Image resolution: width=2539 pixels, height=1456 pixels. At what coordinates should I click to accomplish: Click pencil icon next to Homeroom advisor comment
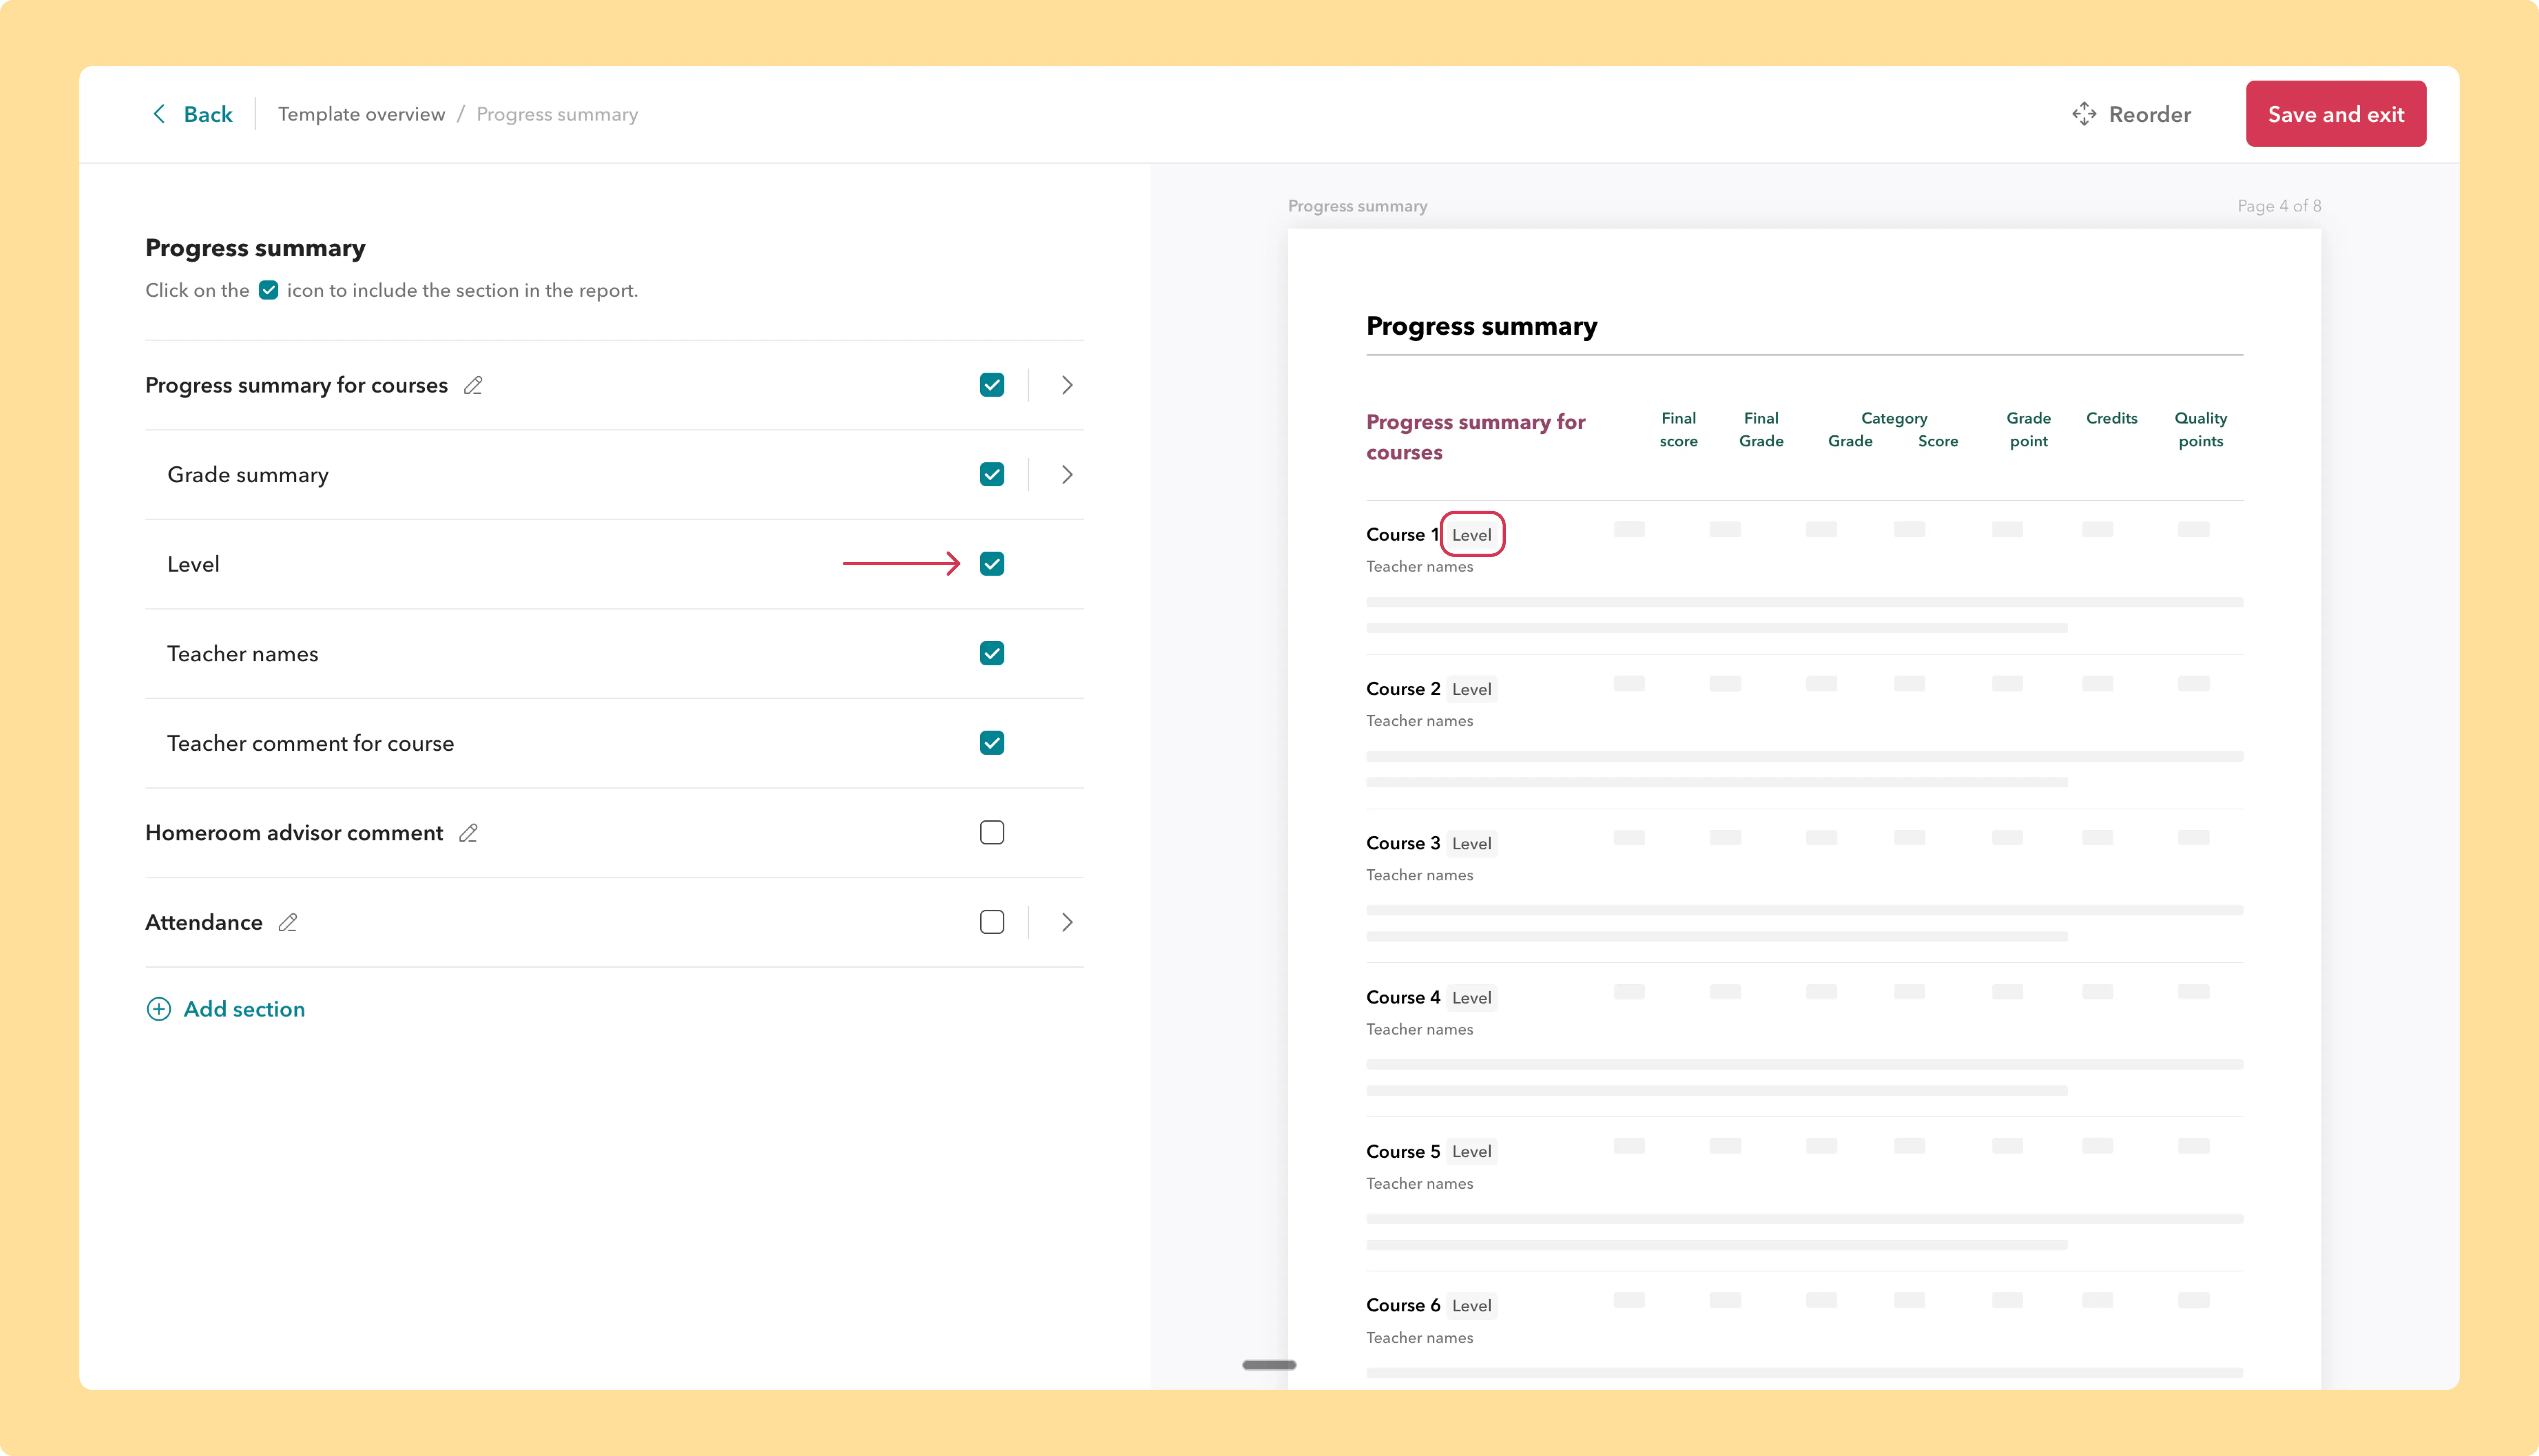[x=468, y=833]
